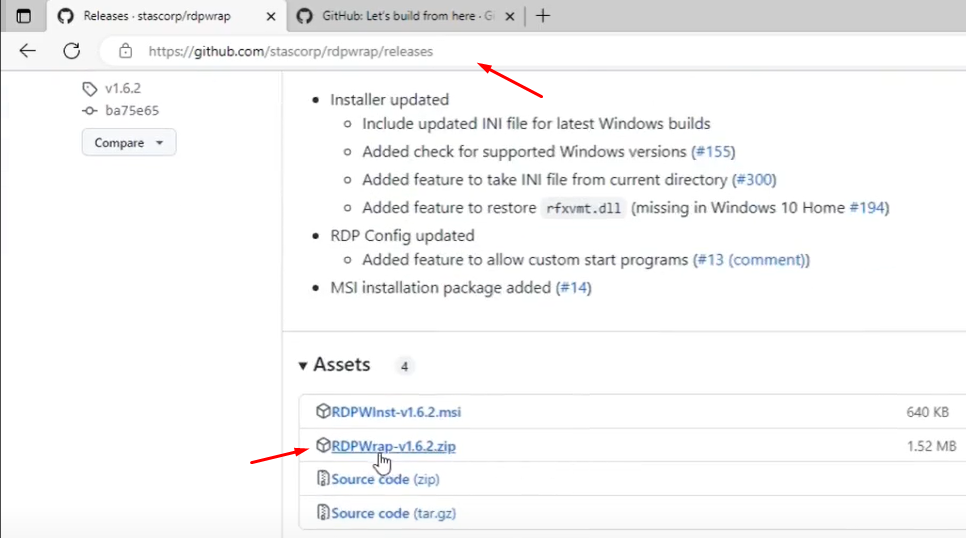The image size is (966, 538).
Task: Click the package icon beside RDPWrap-v1.6.2.zip
Action: pyautogui.click(x=323, y=445)
